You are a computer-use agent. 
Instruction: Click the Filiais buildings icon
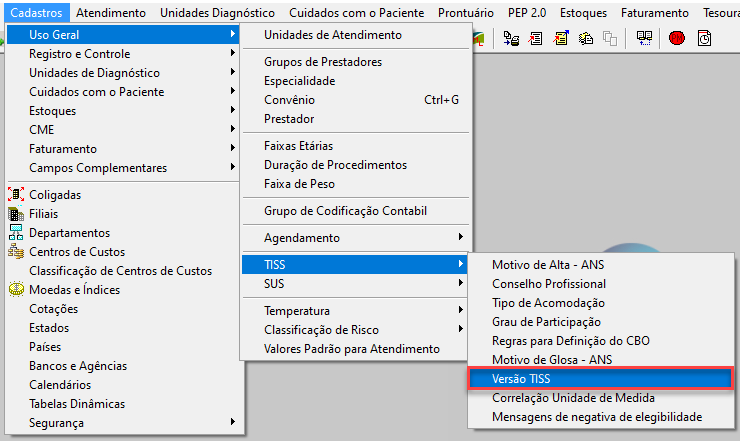(16, 214)
